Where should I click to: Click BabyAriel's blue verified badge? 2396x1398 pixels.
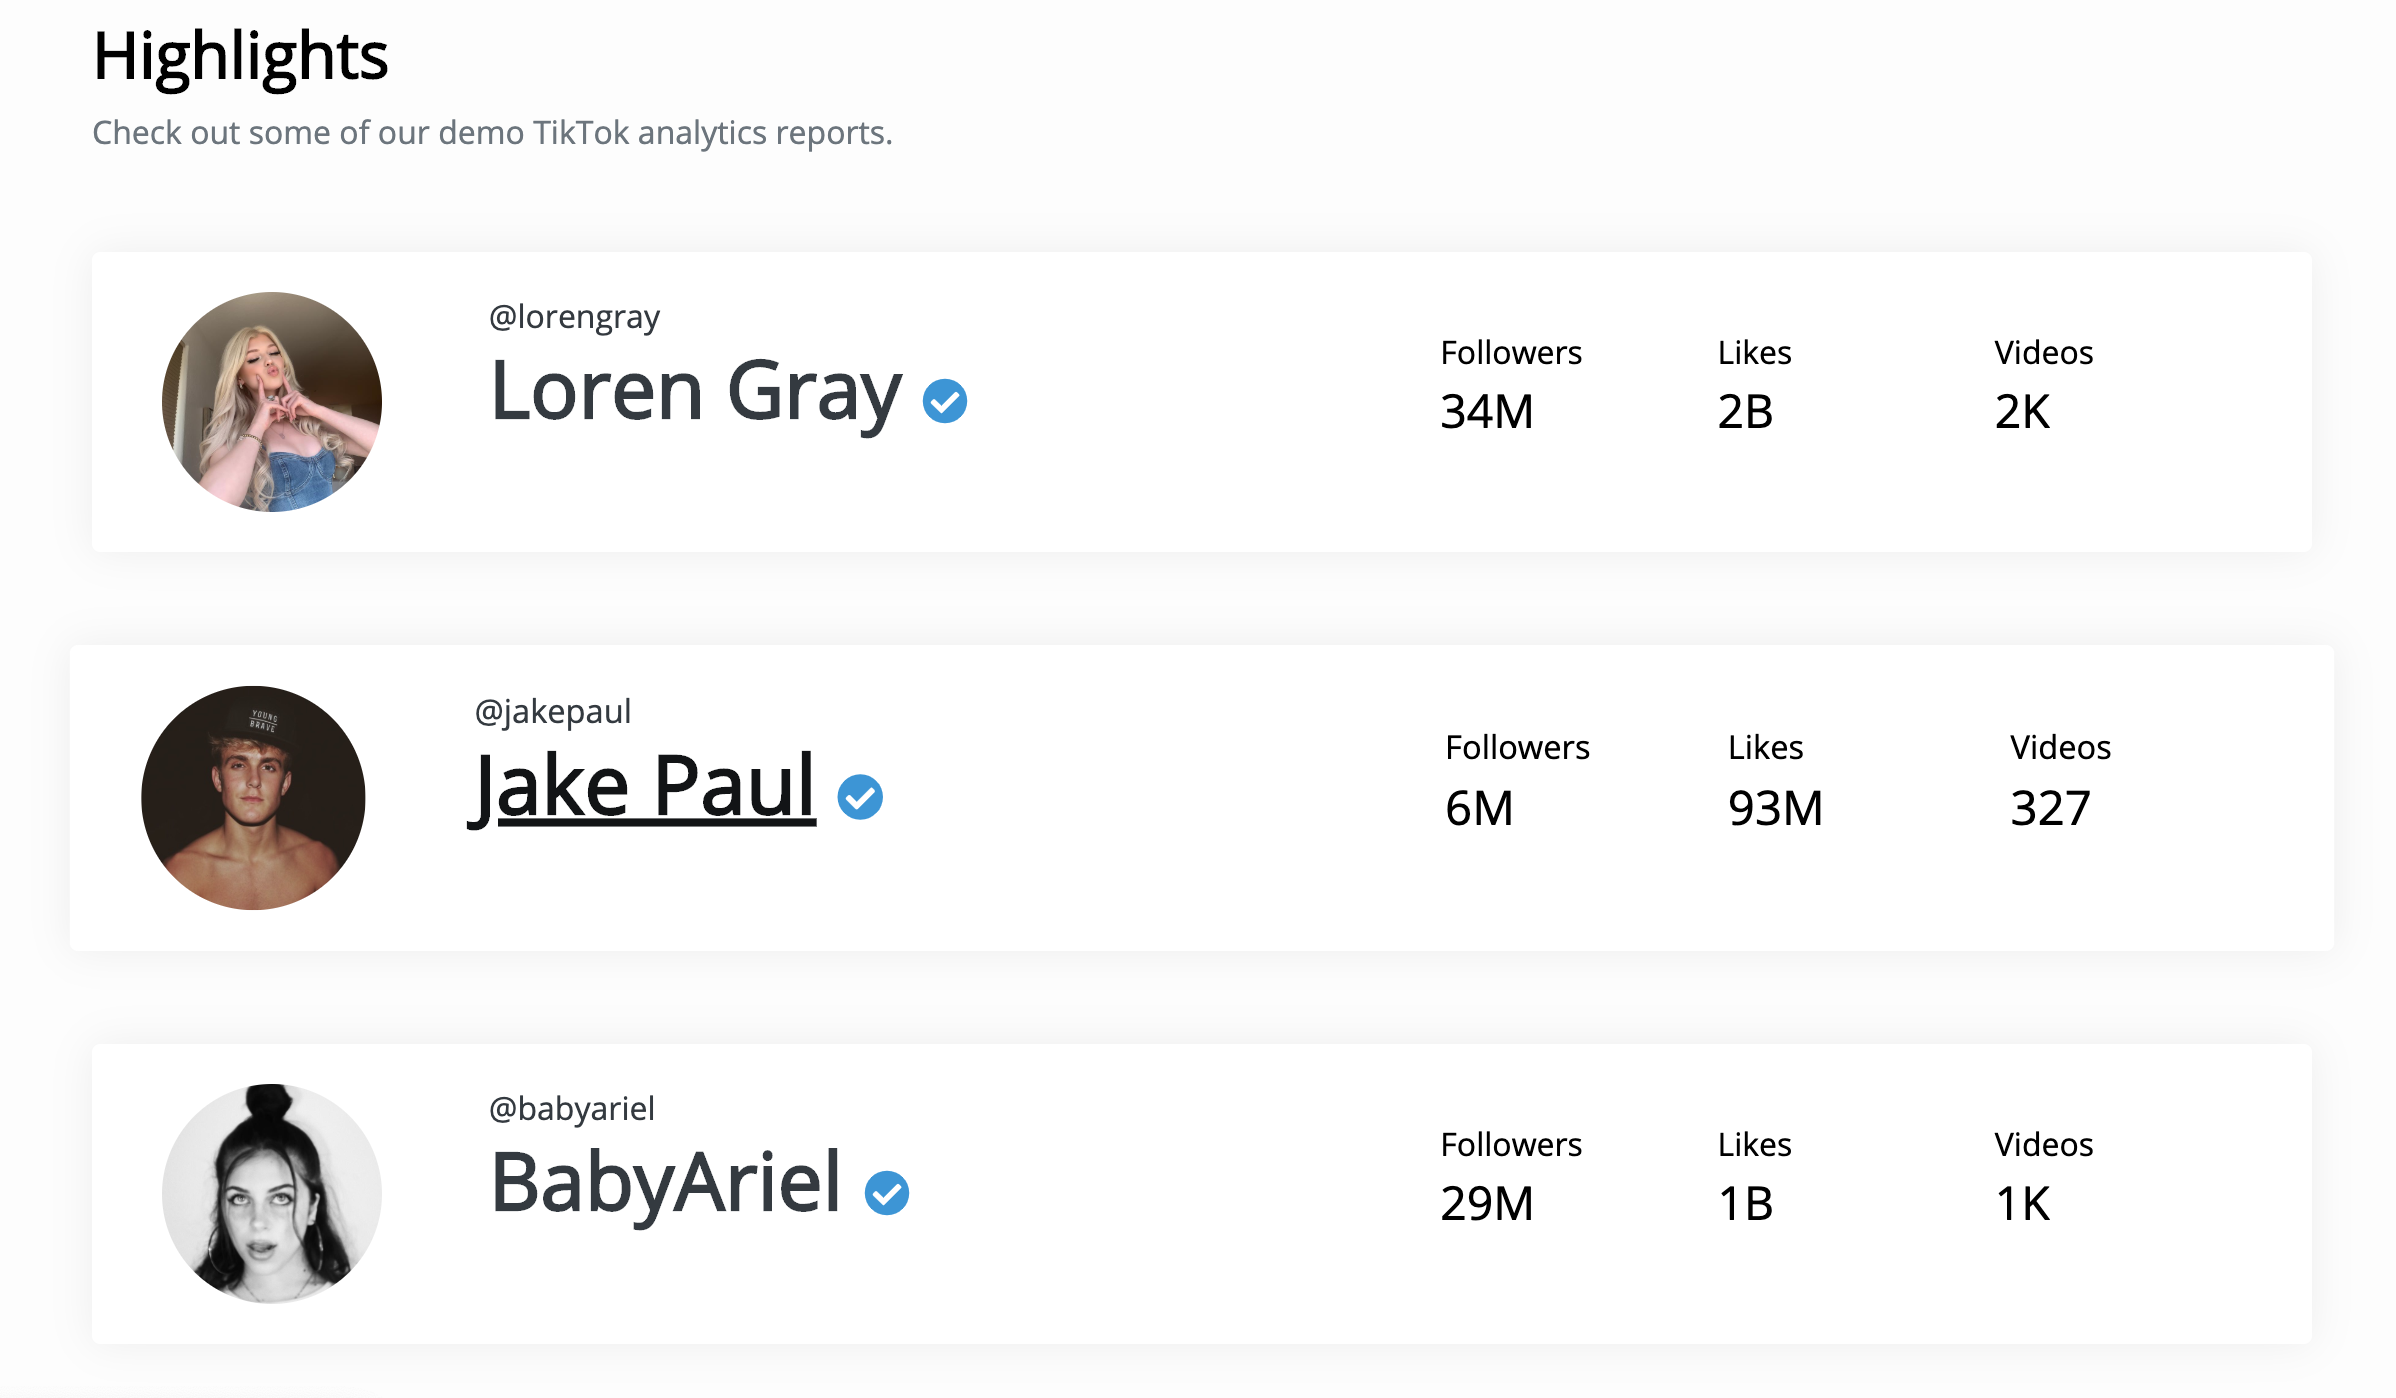[x=887, y=1193]
